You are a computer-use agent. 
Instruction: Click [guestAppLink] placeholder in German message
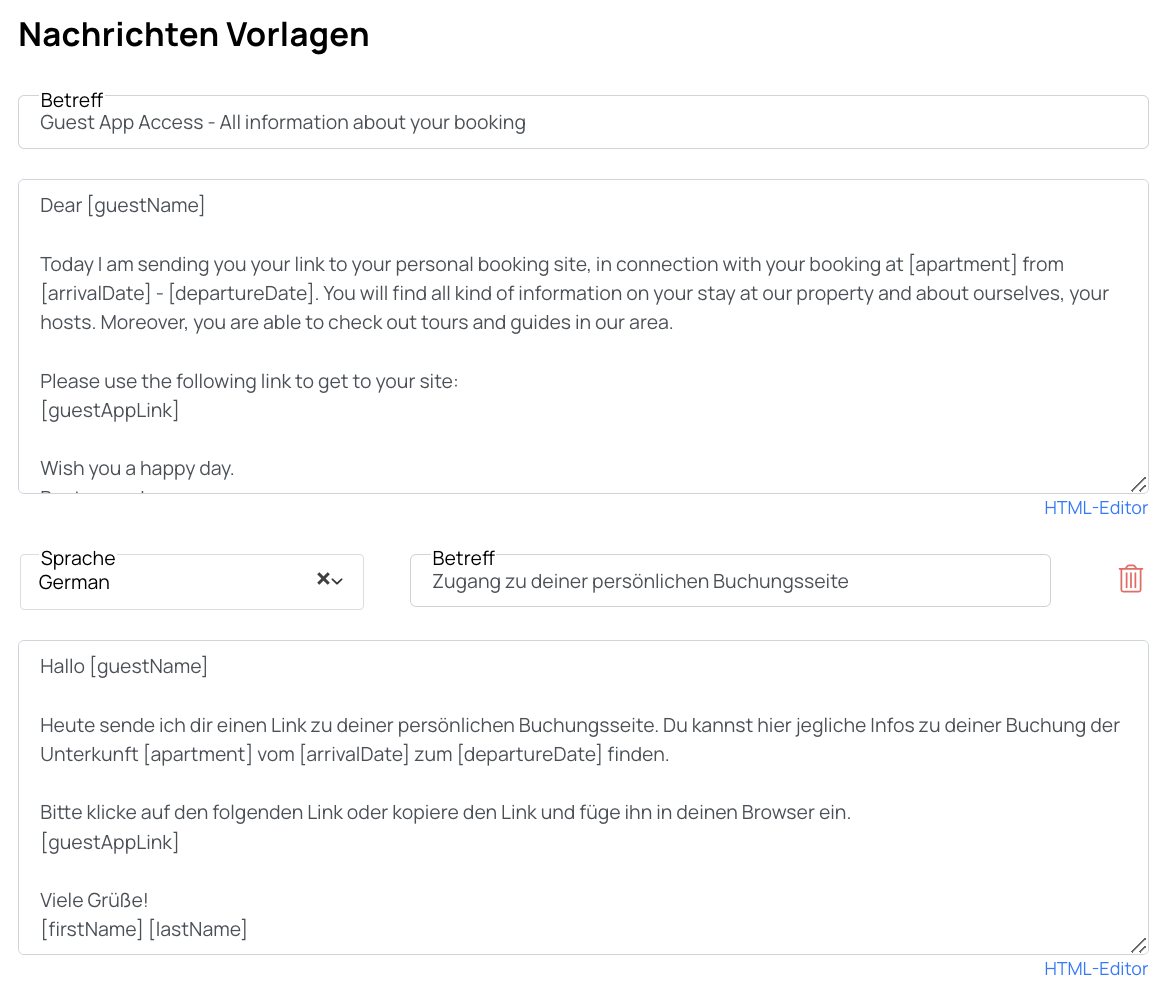click(110, 843)
